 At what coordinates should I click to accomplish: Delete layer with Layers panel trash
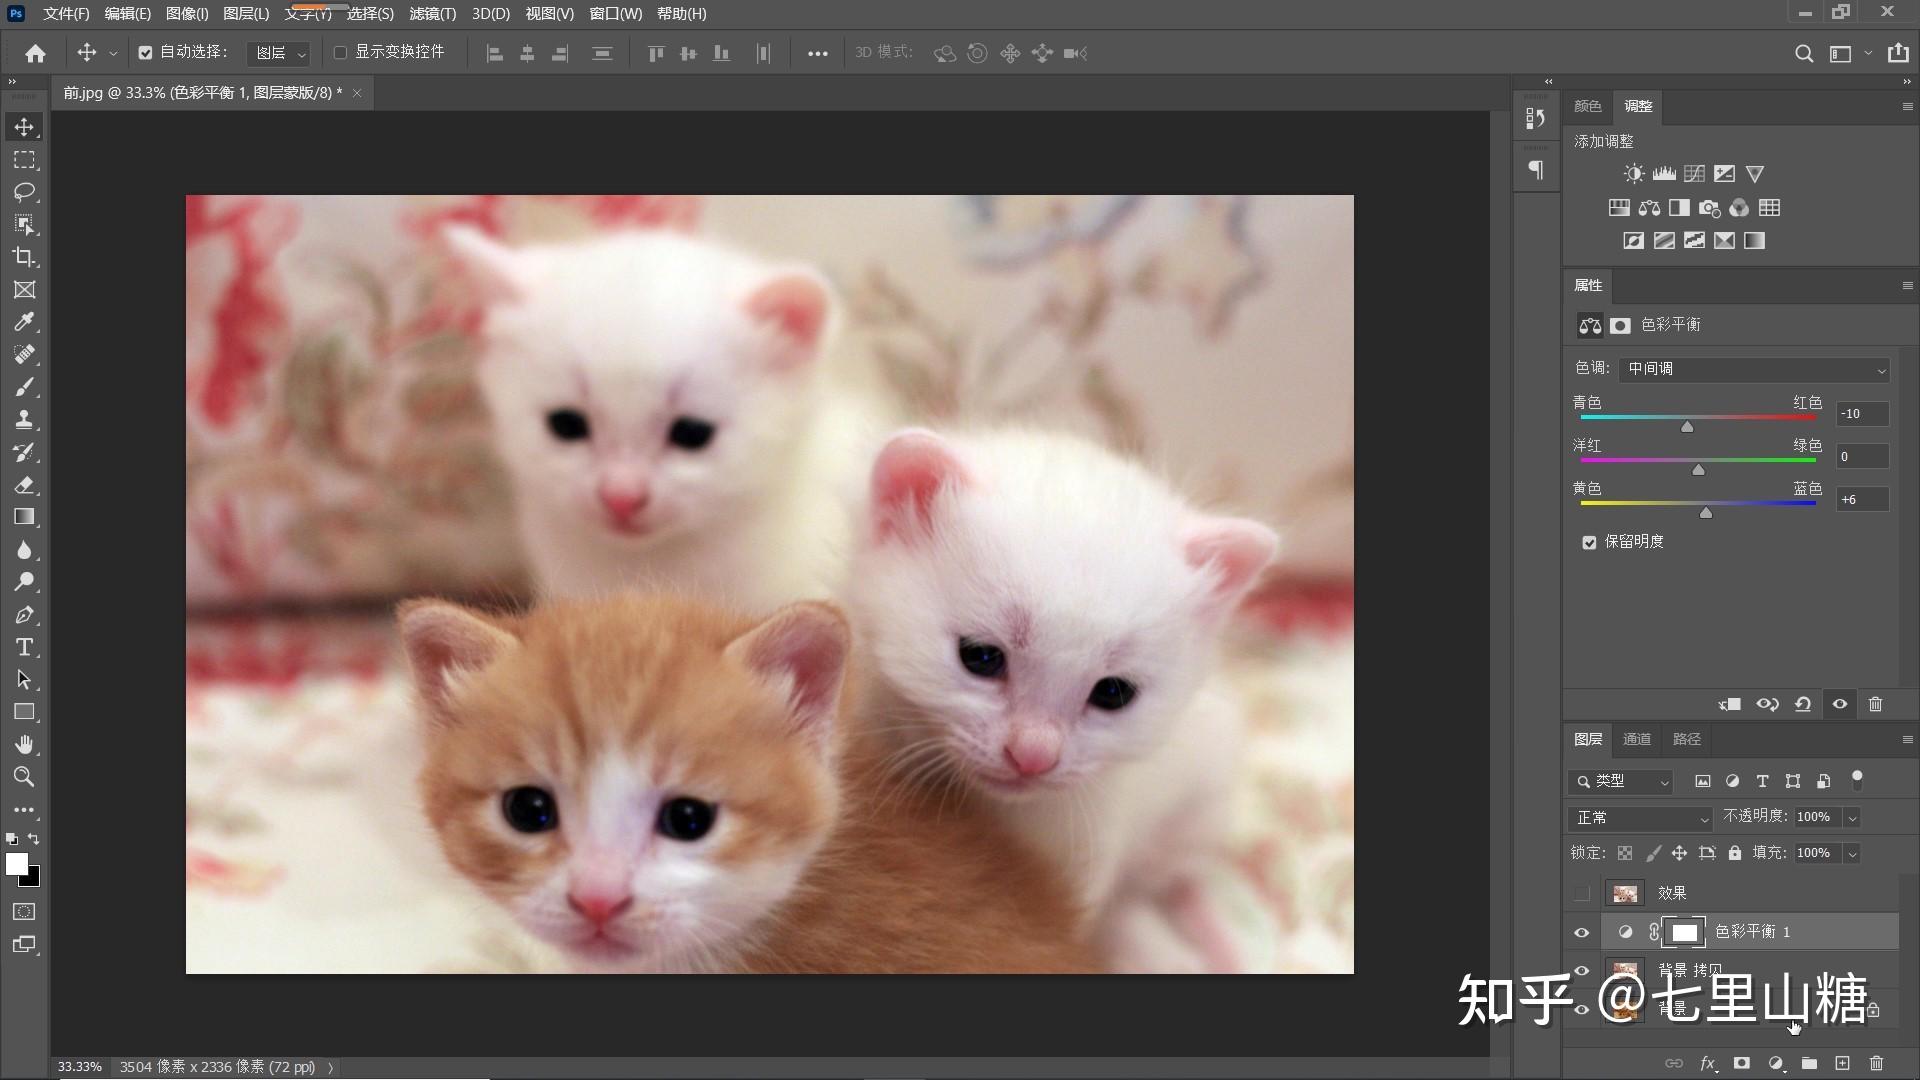[1877, 1063]
